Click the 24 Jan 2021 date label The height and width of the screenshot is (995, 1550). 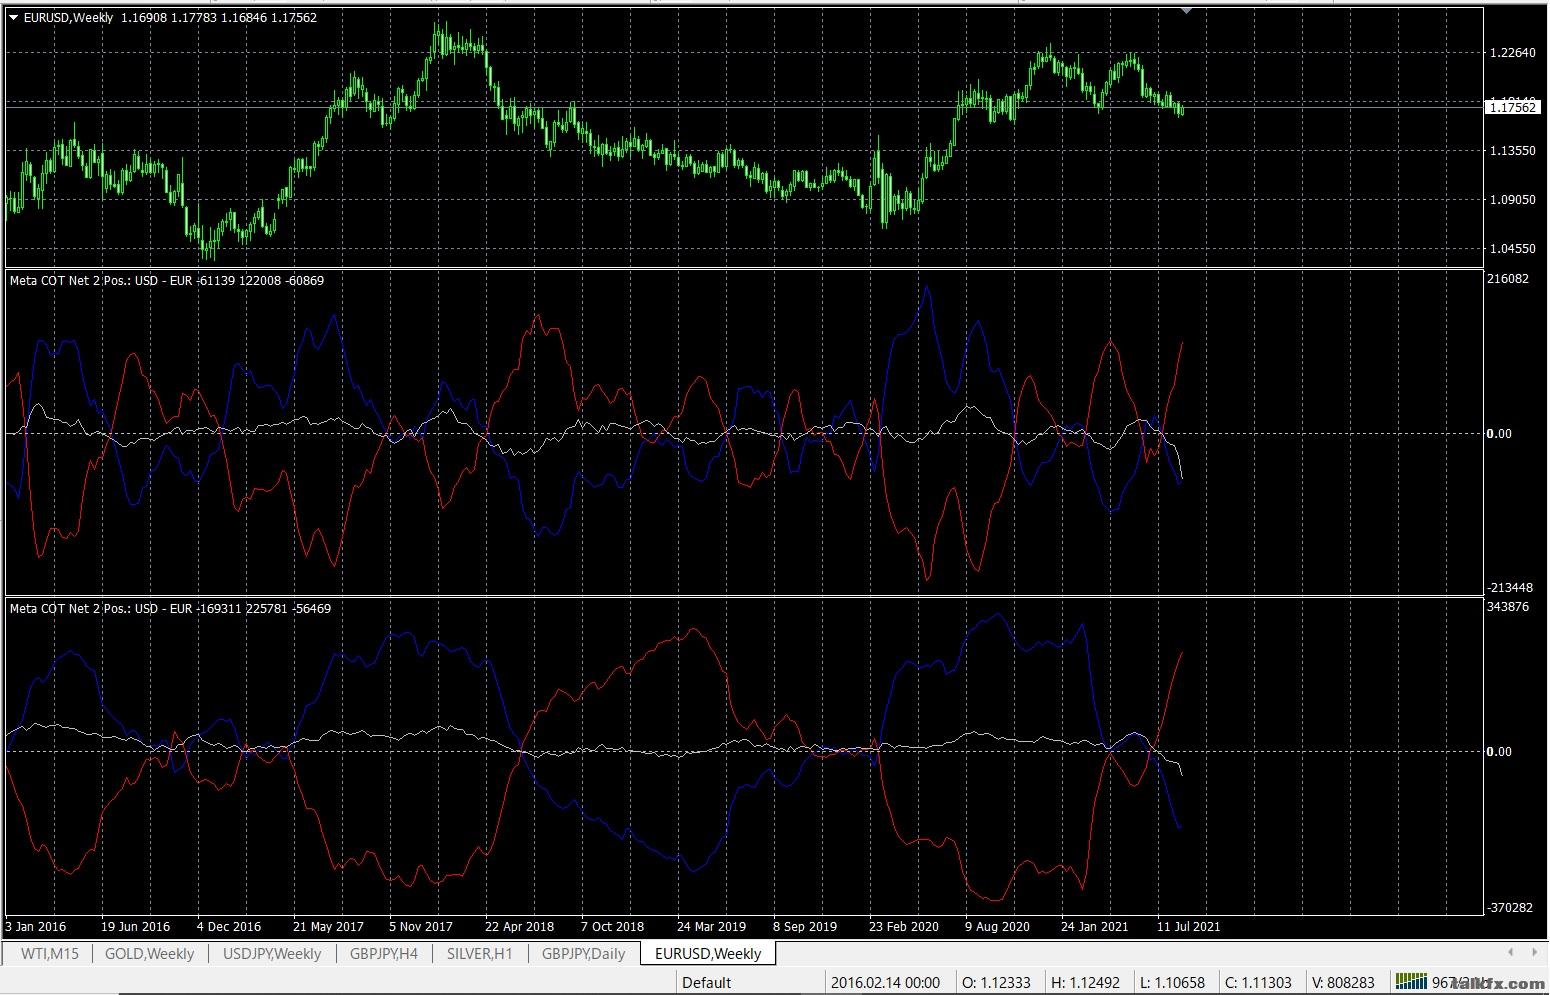[1094, 927]
